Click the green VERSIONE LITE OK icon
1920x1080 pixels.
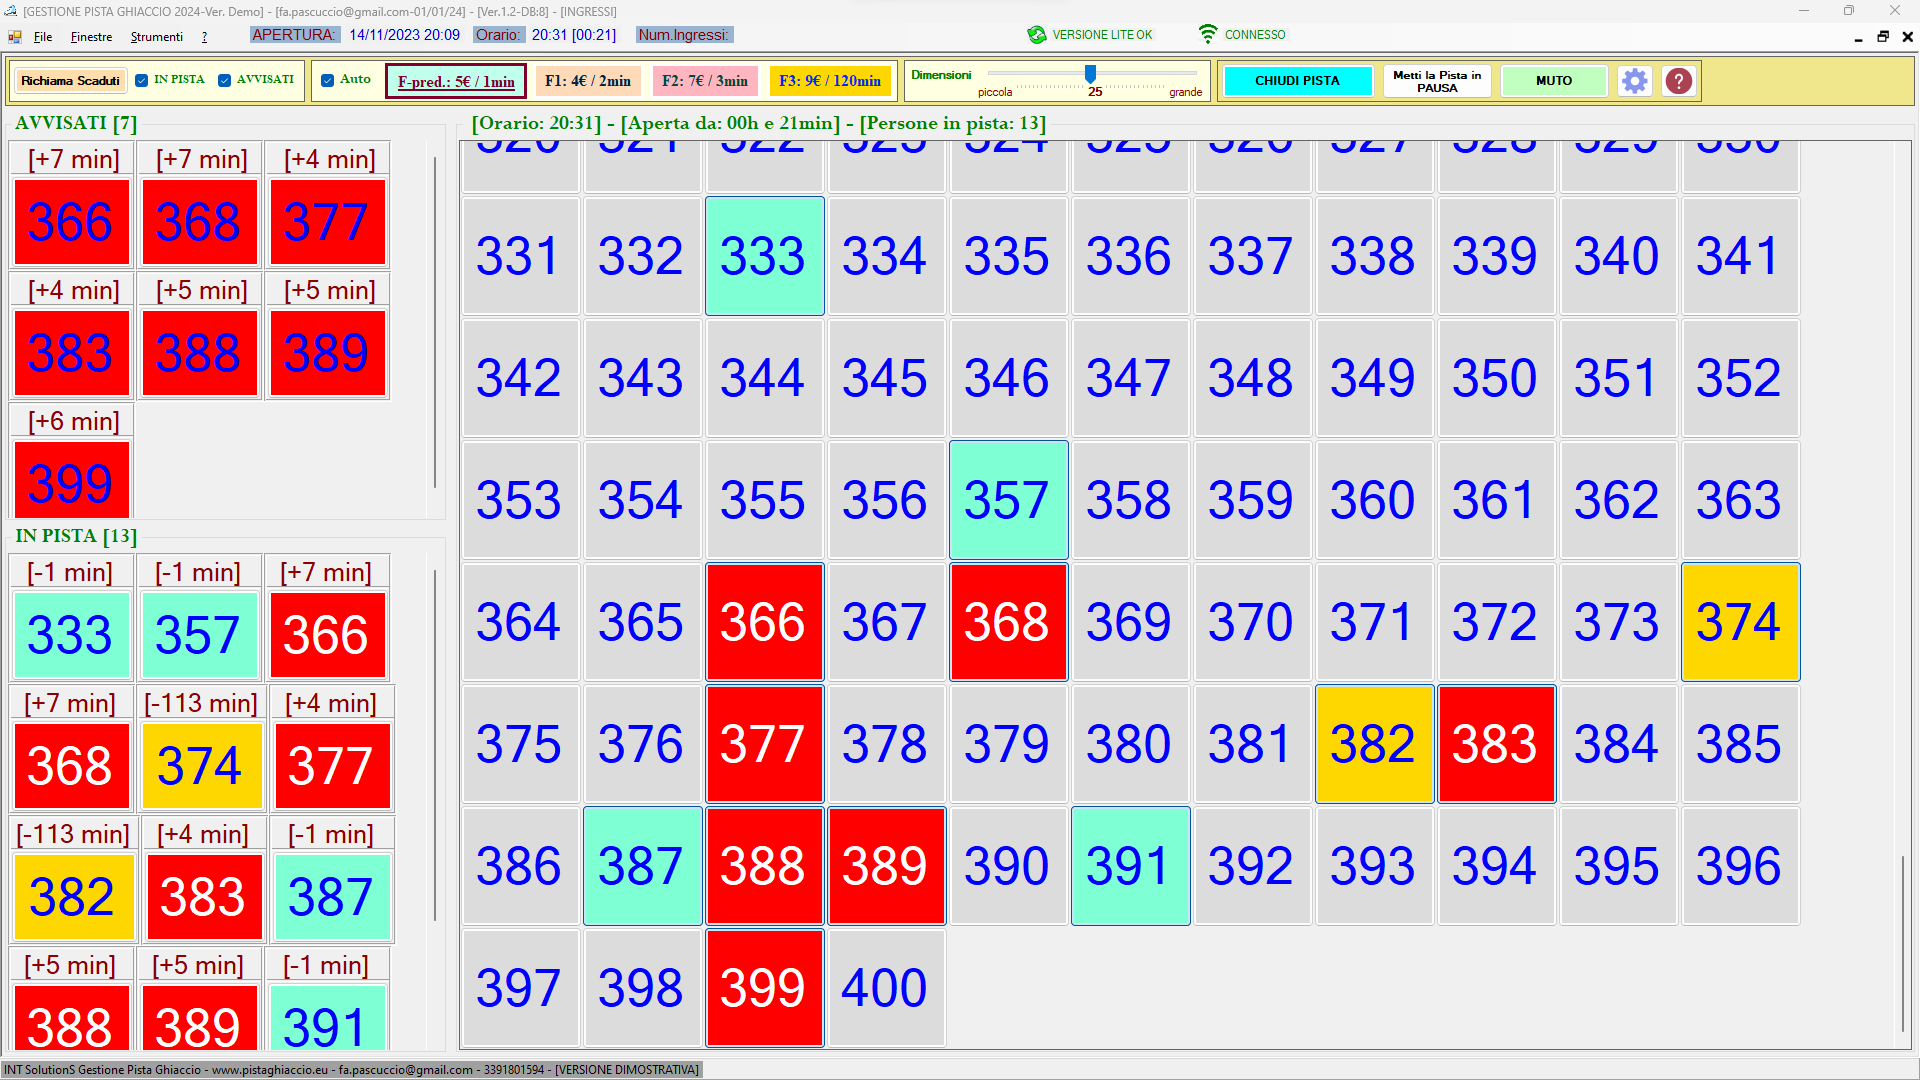pyautogui.click(x=1036, y=35)
